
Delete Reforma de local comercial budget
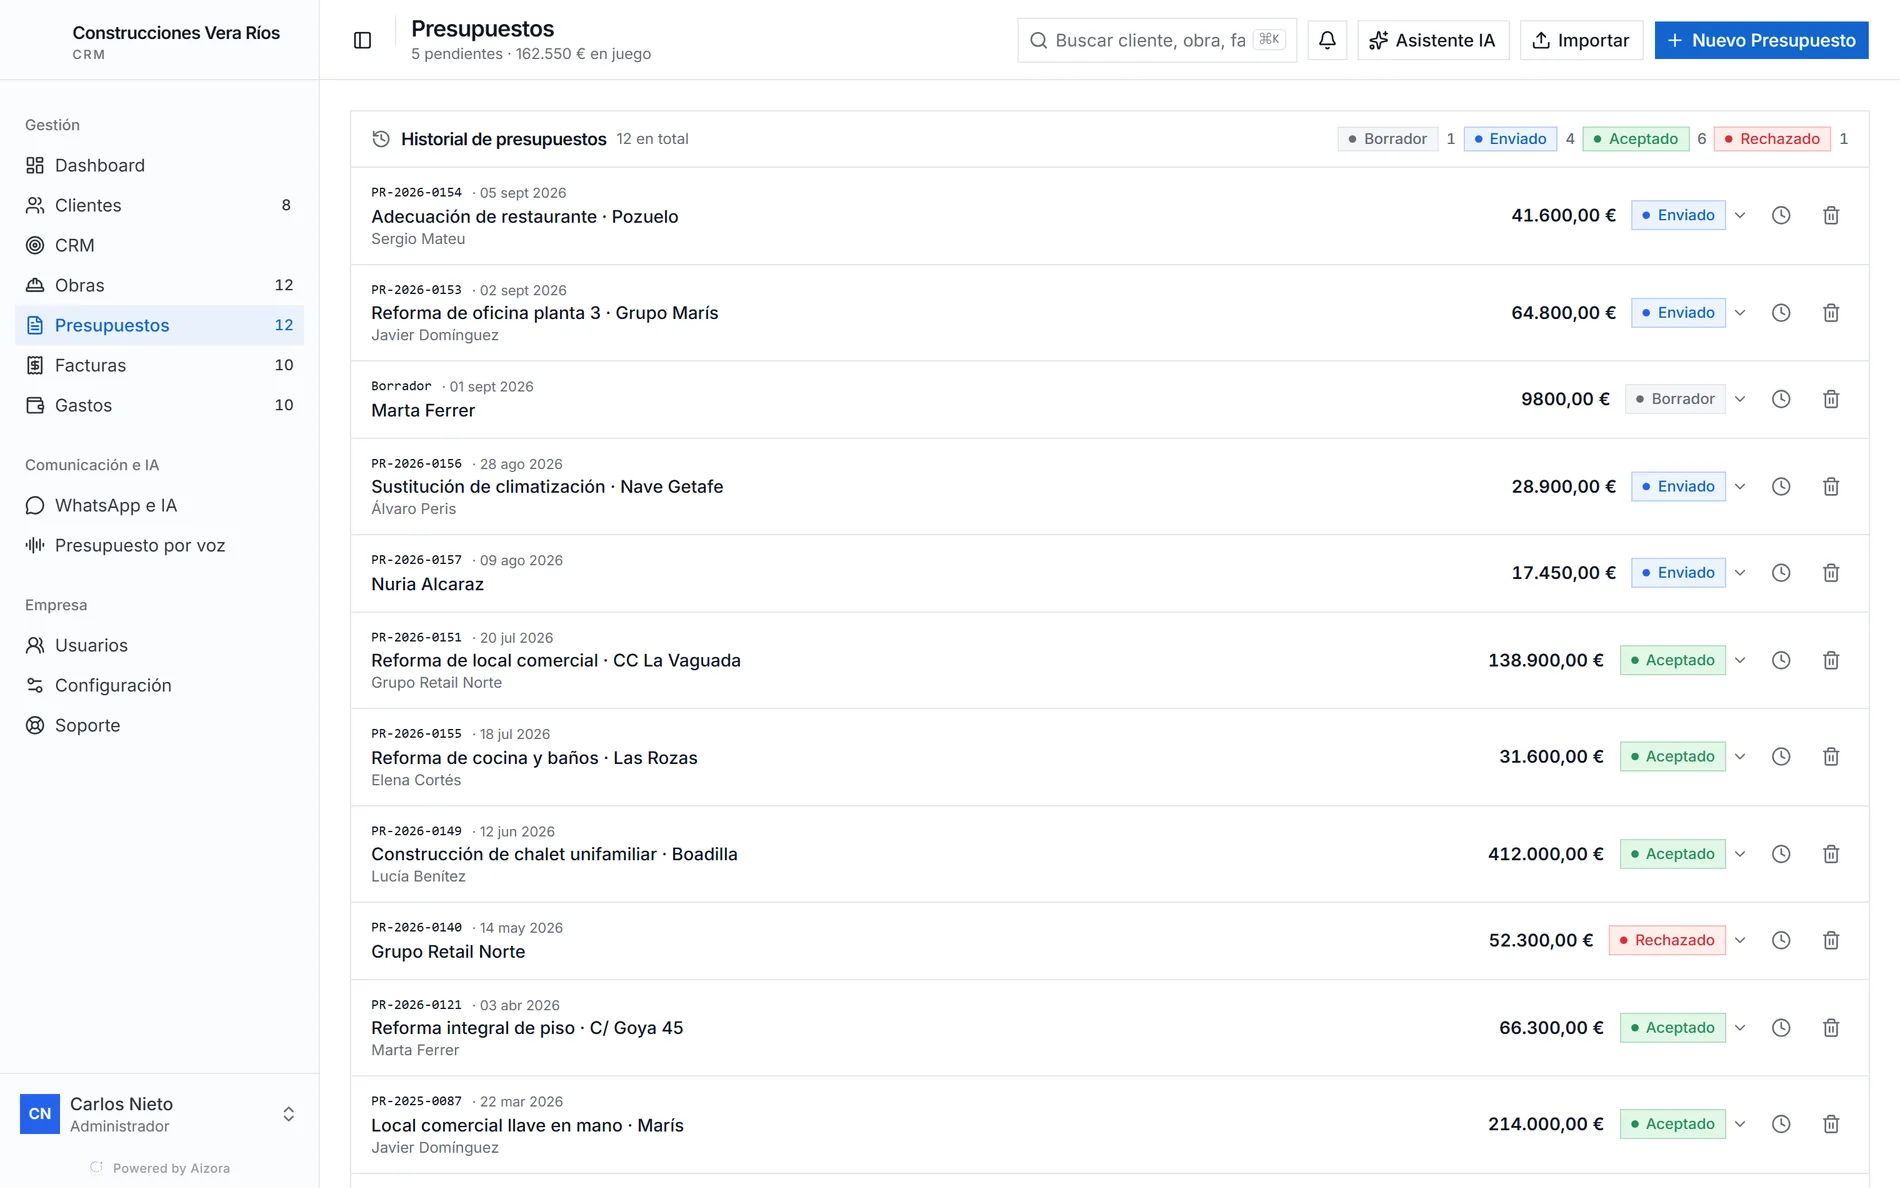pos(1831,660)
